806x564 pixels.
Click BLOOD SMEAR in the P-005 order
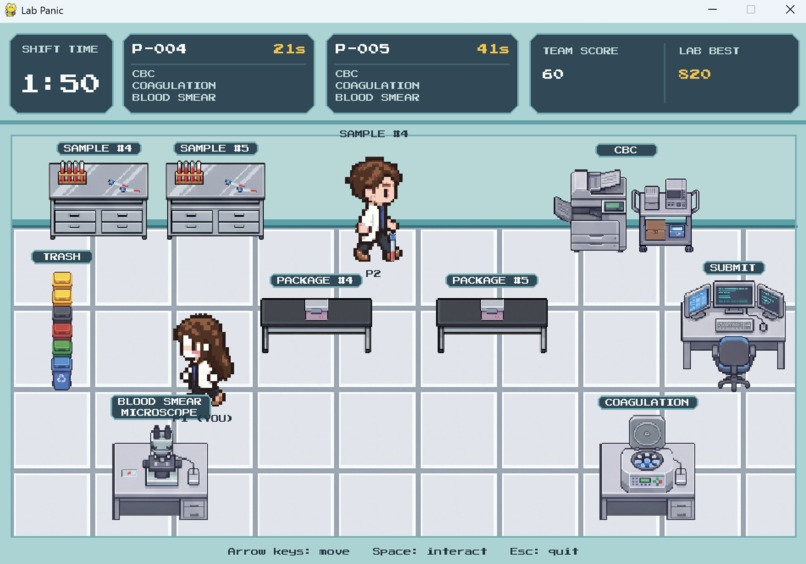[377, 97]
